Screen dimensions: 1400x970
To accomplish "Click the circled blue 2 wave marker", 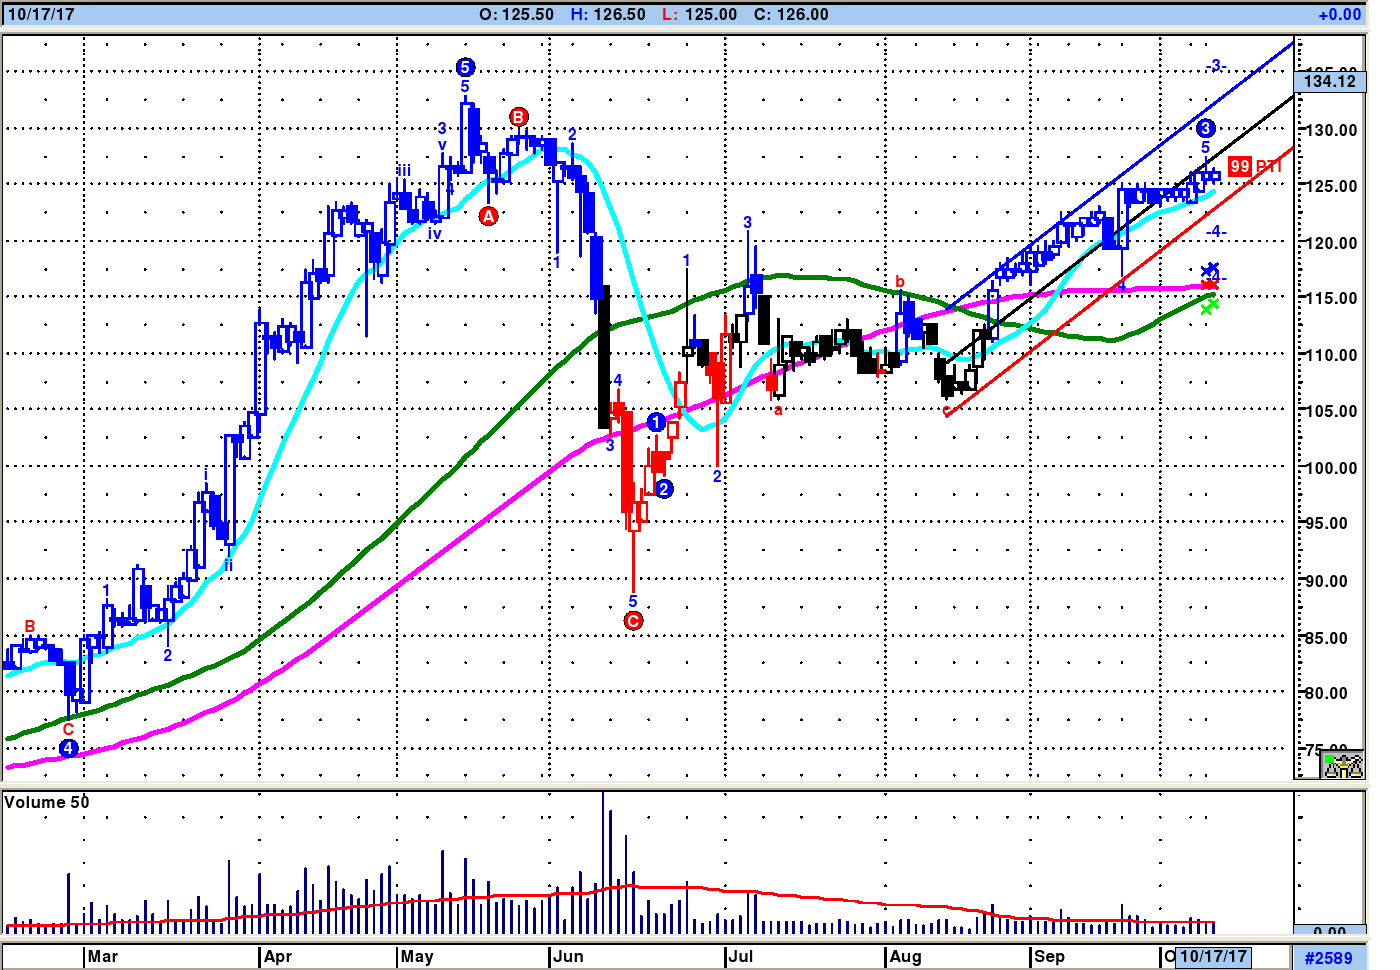I will 663,489.
